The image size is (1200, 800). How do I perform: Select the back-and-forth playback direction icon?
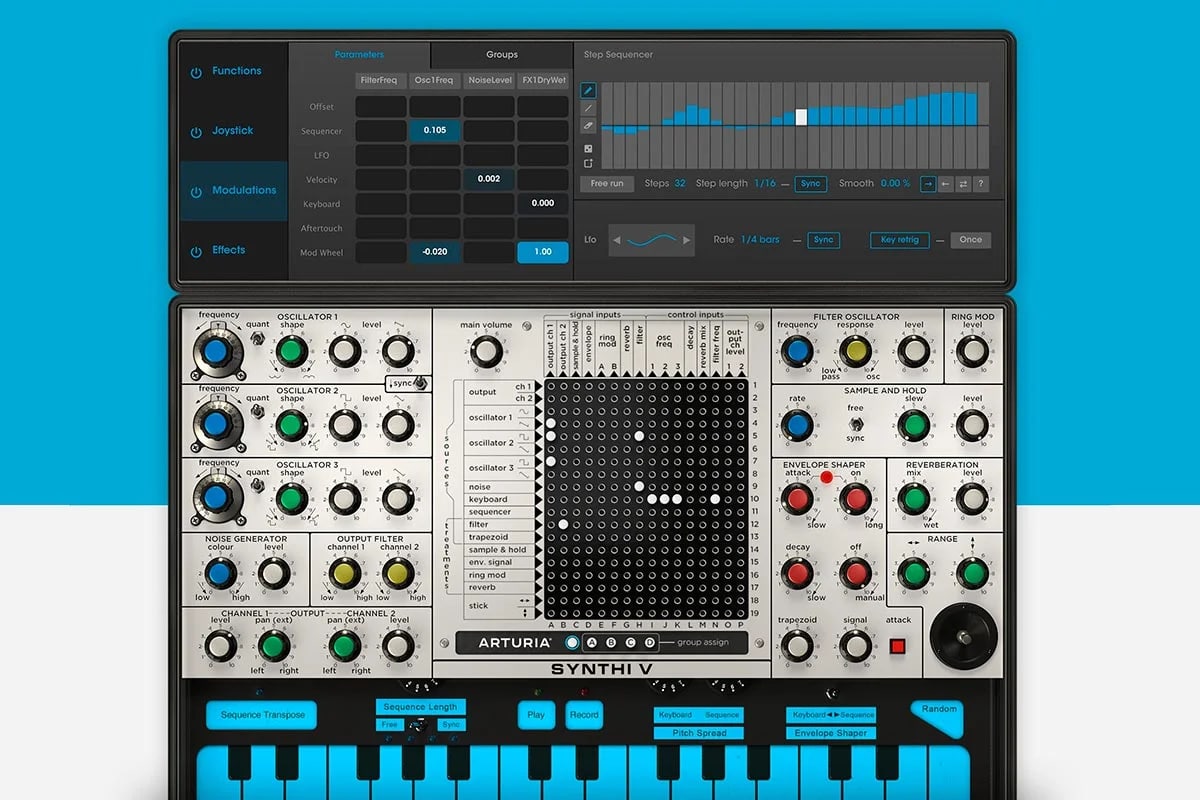(x=963, y=184)
